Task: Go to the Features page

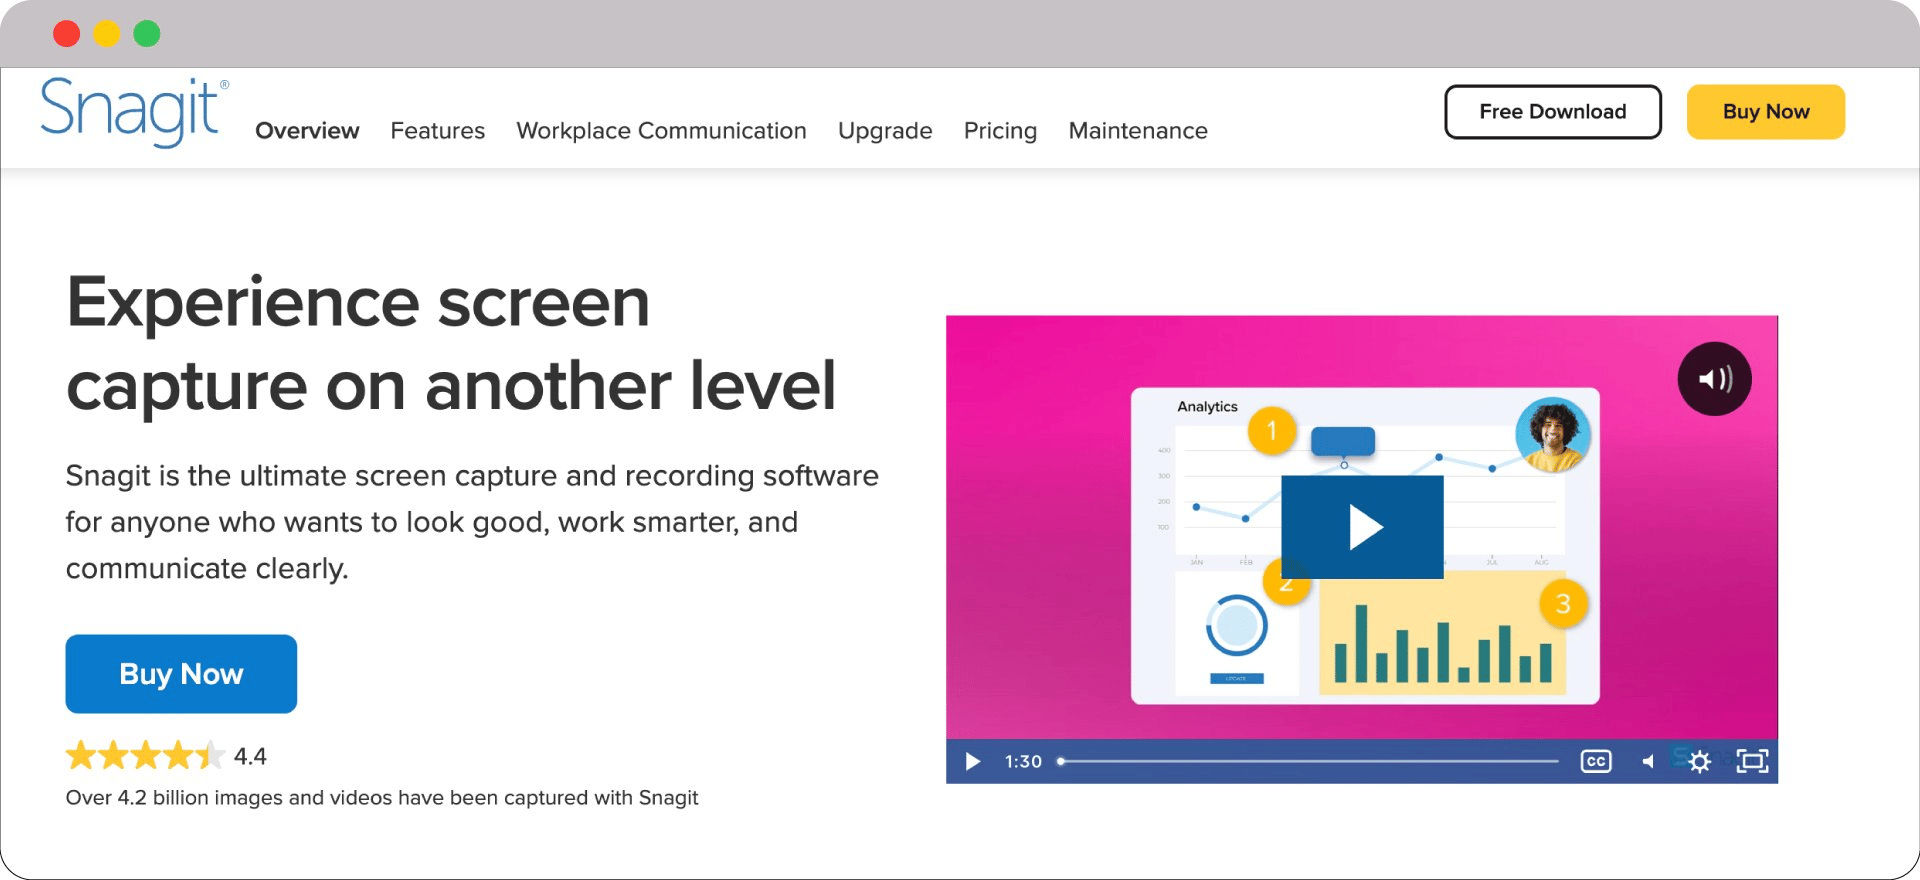Action: pyautogui.click(x=437, y=131)
